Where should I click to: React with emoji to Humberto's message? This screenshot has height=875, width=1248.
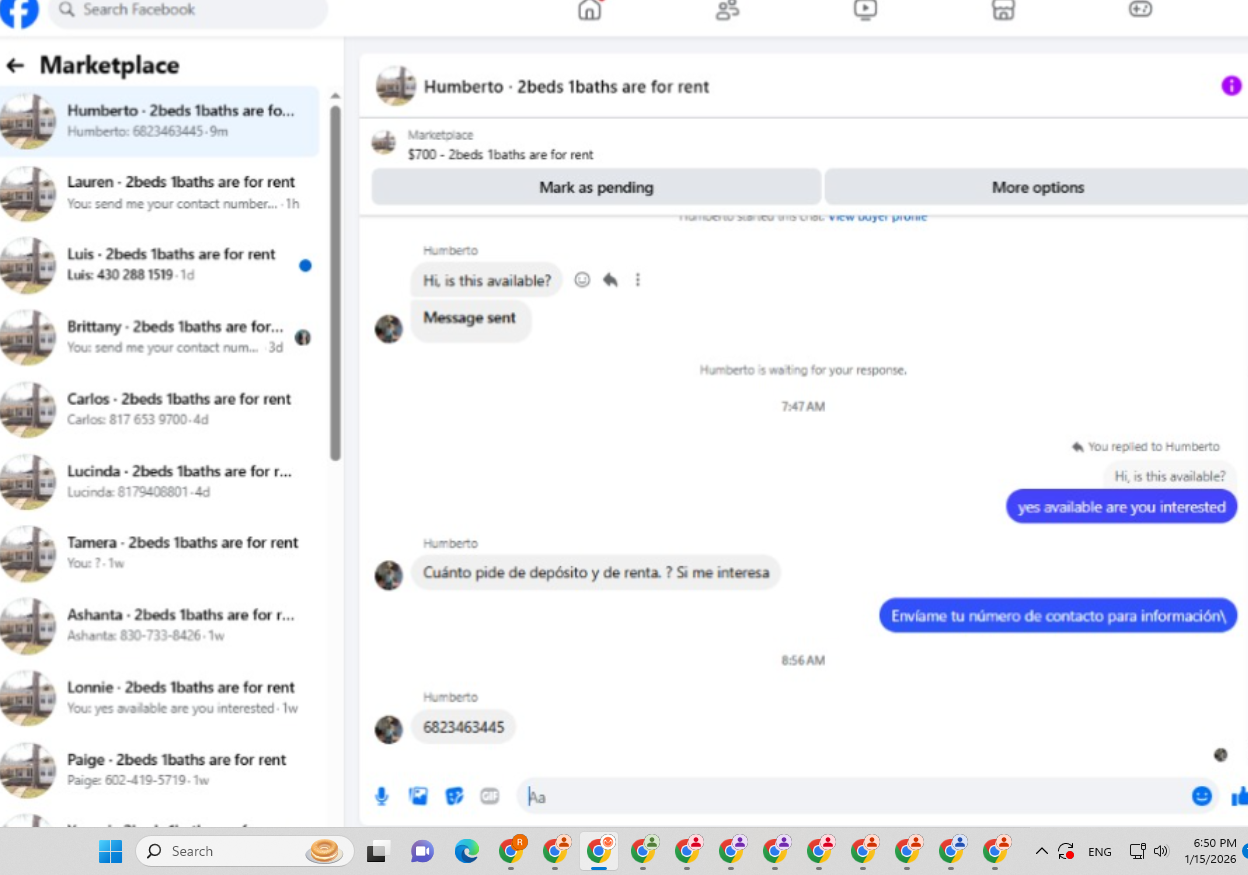[x=582, y=280]
